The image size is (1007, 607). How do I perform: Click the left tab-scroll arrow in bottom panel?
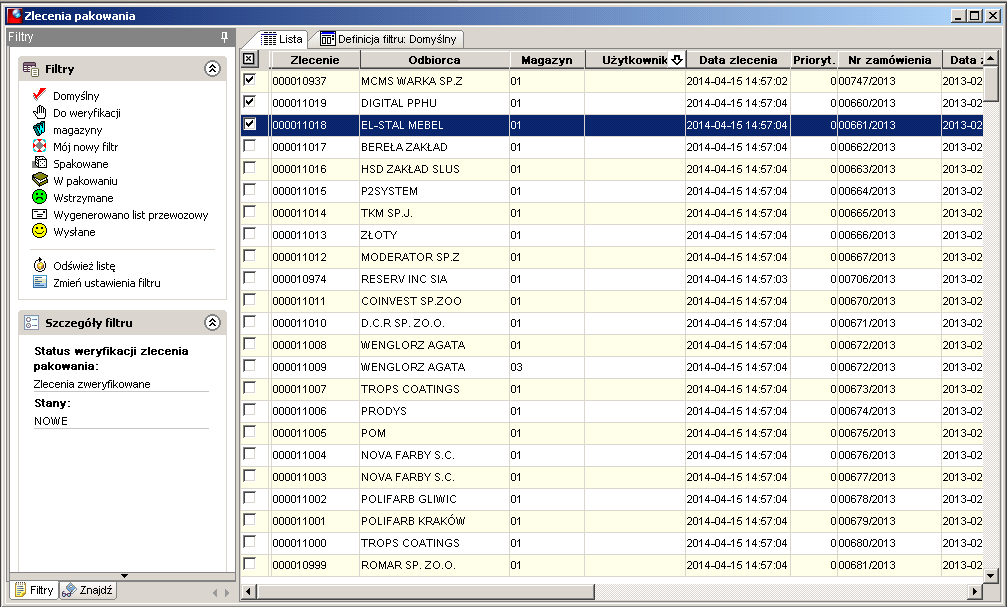[215, 592]
